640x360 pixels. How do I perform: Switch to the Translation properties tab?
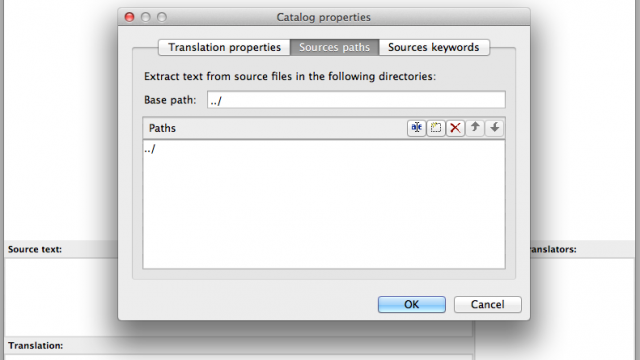point(224,47)
